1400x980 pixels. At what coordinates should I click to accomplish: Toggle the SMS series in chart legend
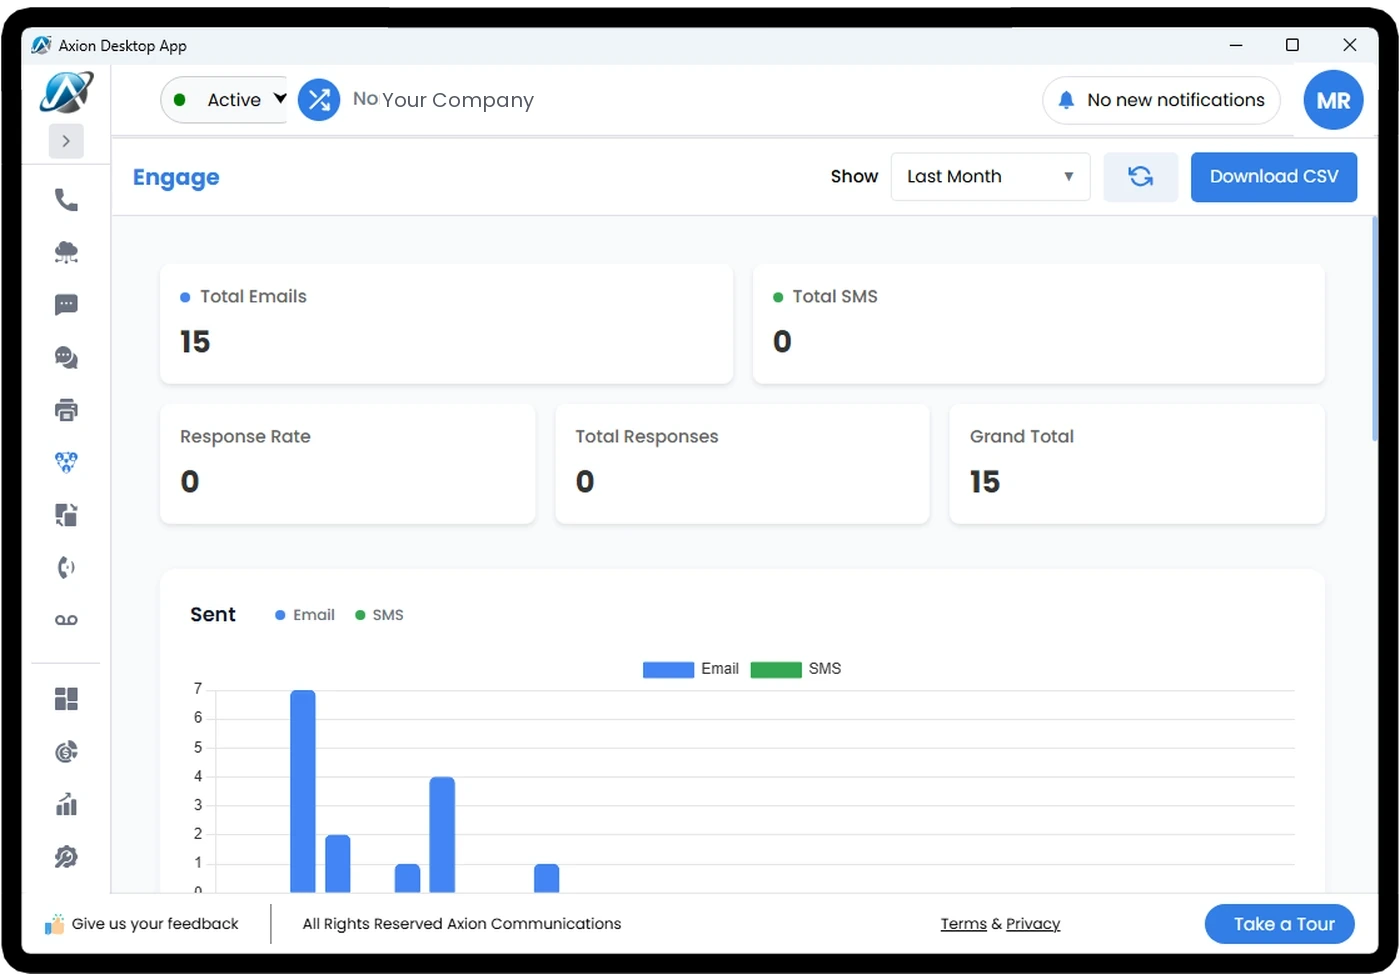point(796,669)
